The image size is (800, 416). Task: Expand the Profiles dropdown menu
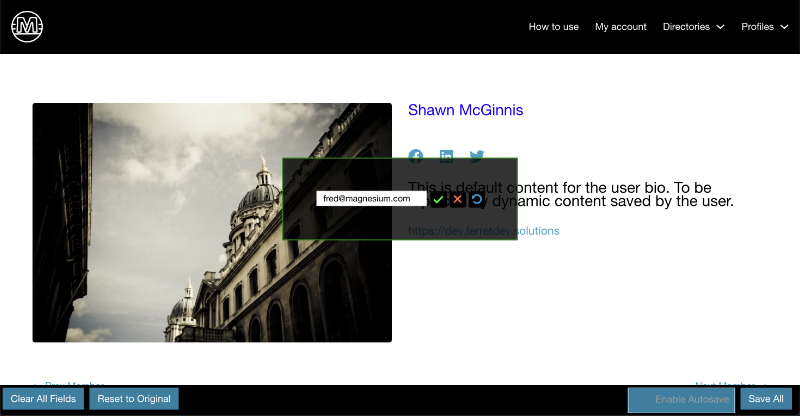click(x=764, y=27)
